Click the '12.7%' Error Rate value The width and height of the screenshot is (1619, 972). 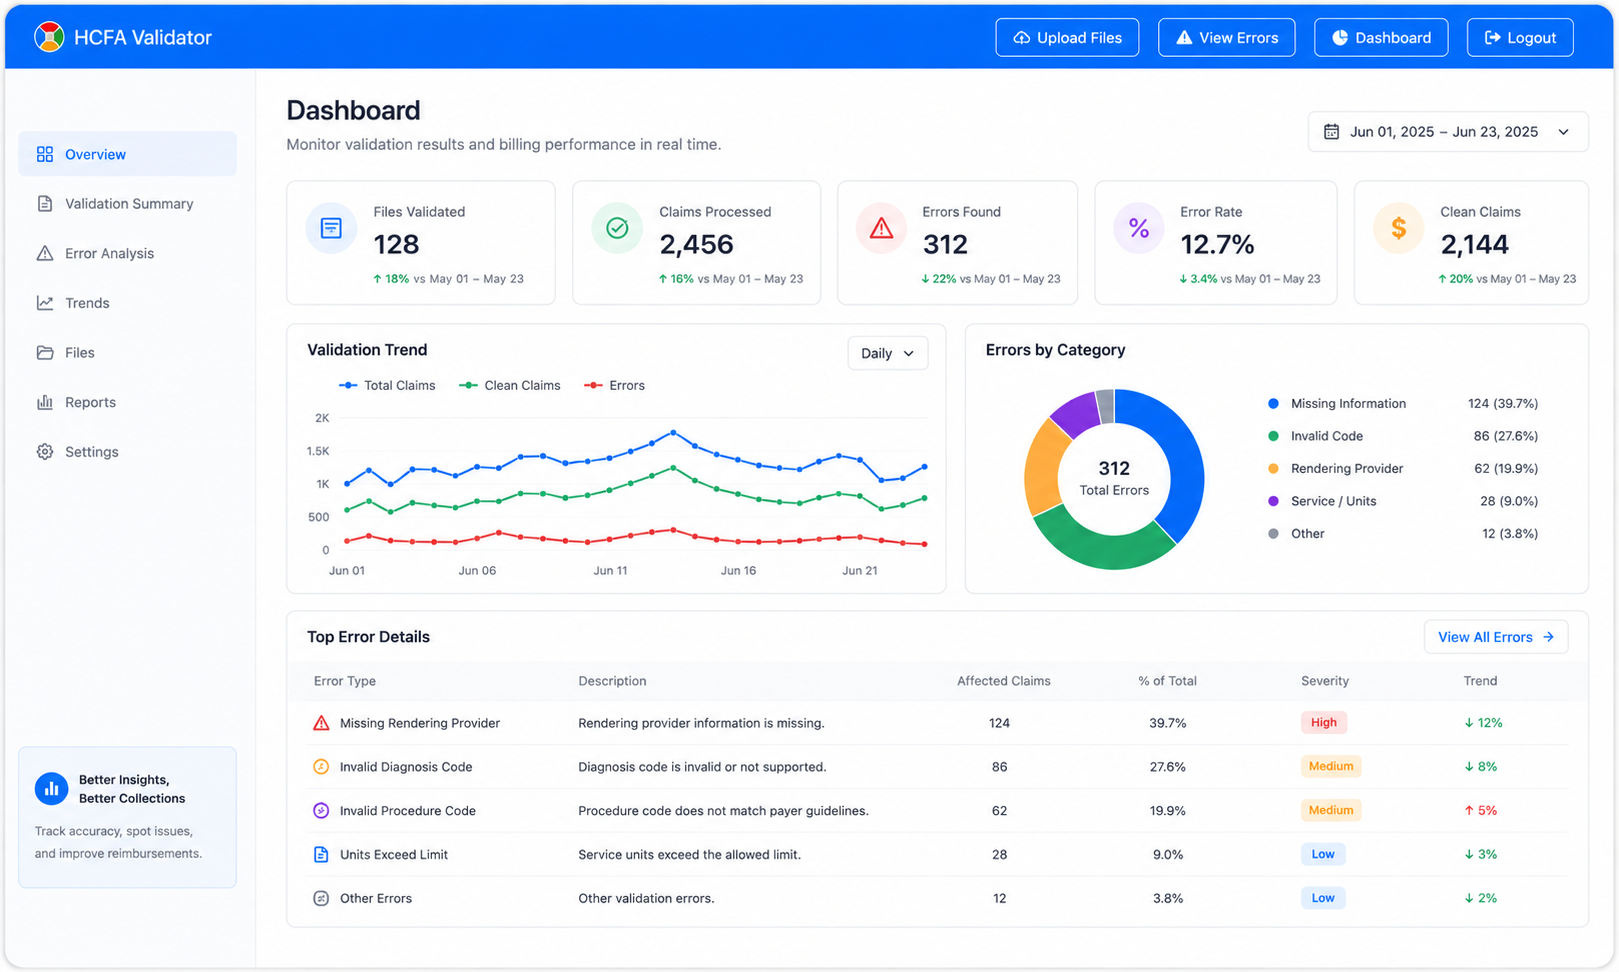click(1217, 244)
